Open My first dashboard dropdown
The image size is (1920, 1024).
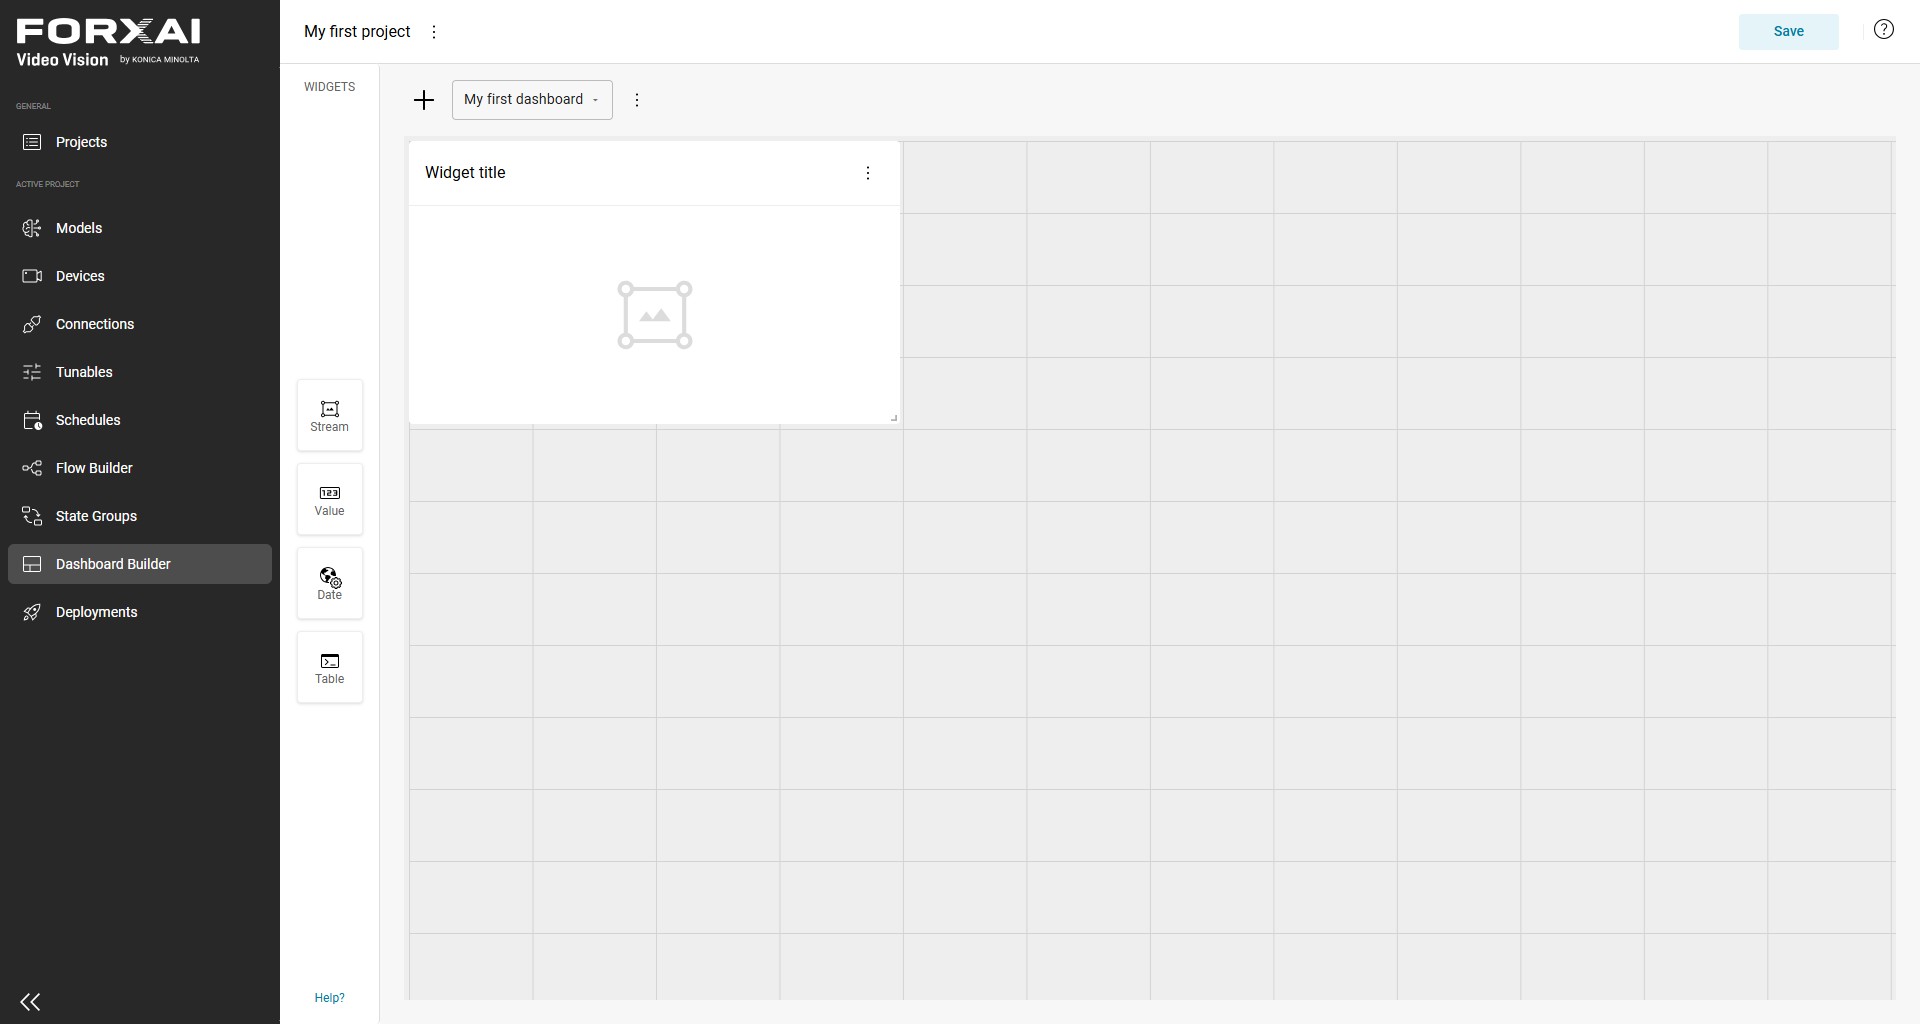point(532,100)
